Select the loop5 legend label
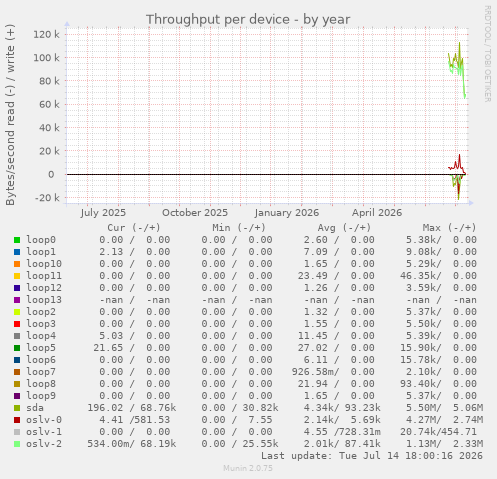This screenshot has height=479, width=497. click(x=41, y=348)
